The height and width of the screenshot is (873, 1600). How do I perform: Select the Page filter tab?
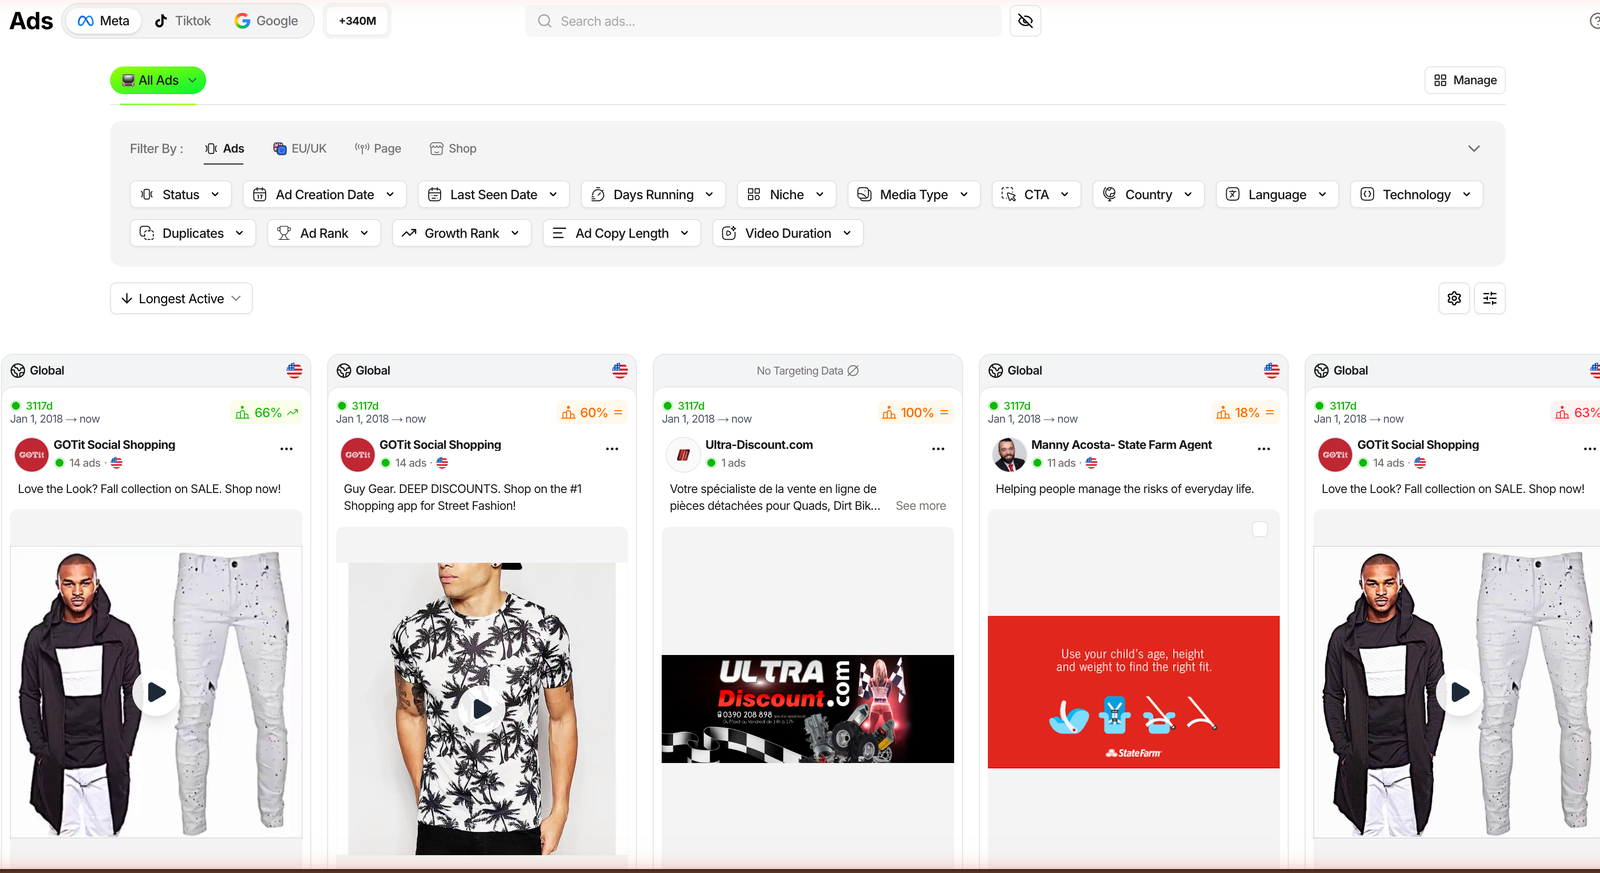tap(378, 148)
